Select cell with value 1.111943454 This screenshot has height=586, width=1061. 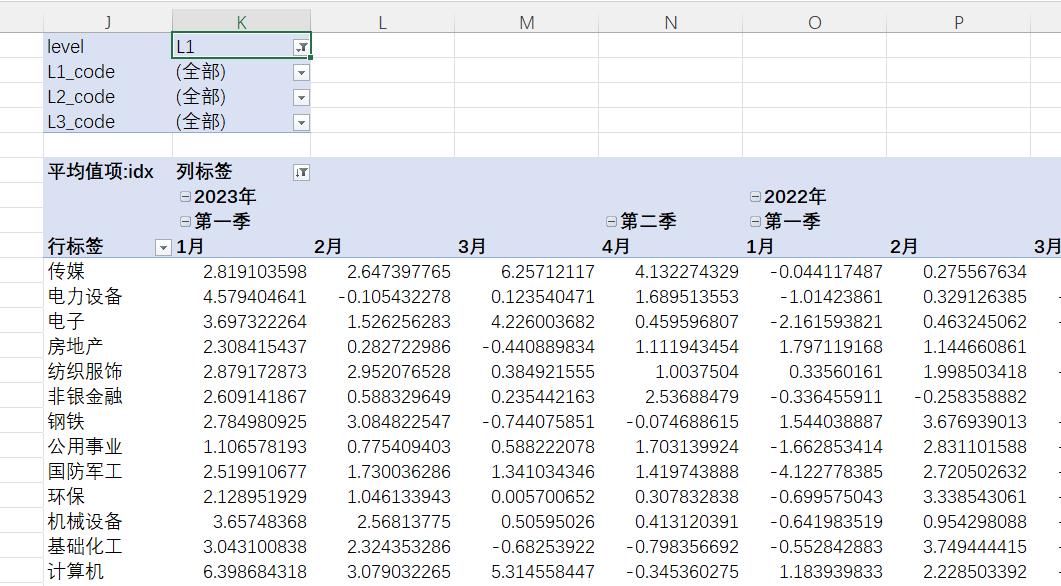(x=671, y=346)
